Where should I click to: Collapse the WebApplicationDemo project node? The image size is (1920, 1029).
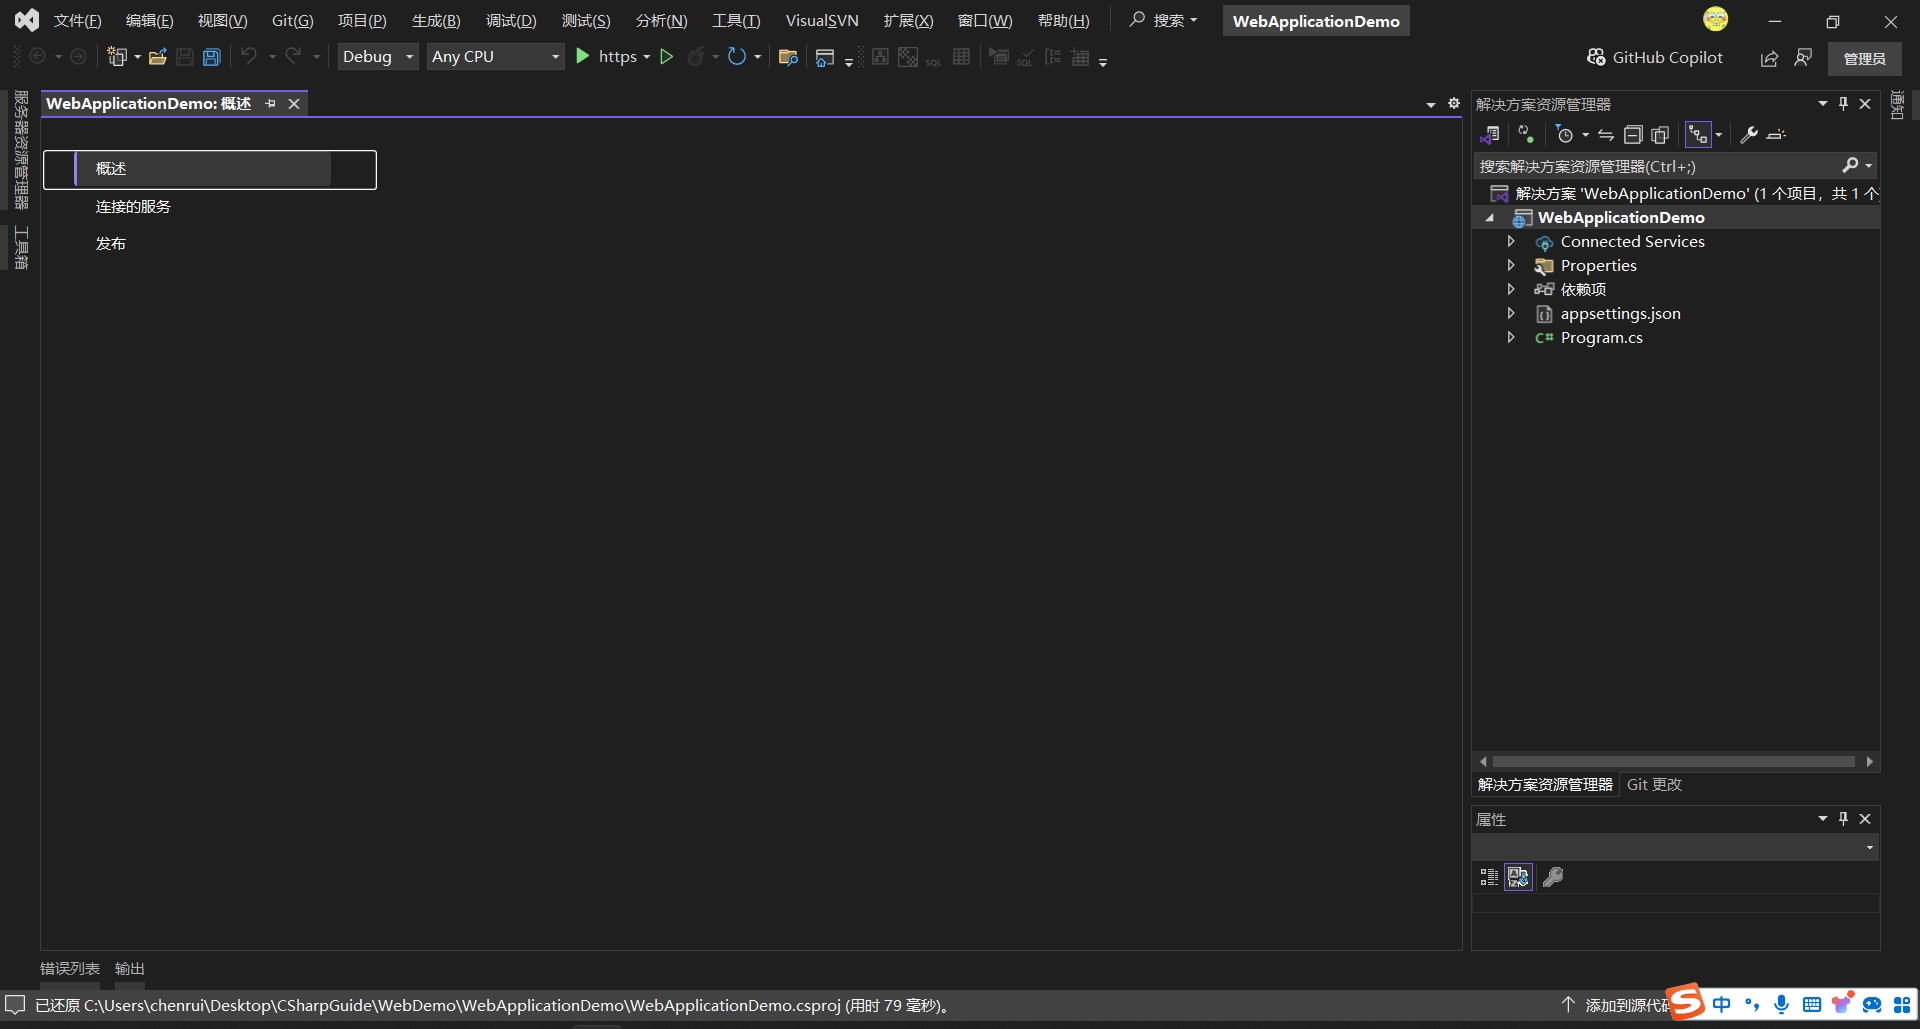point(1490,217)
